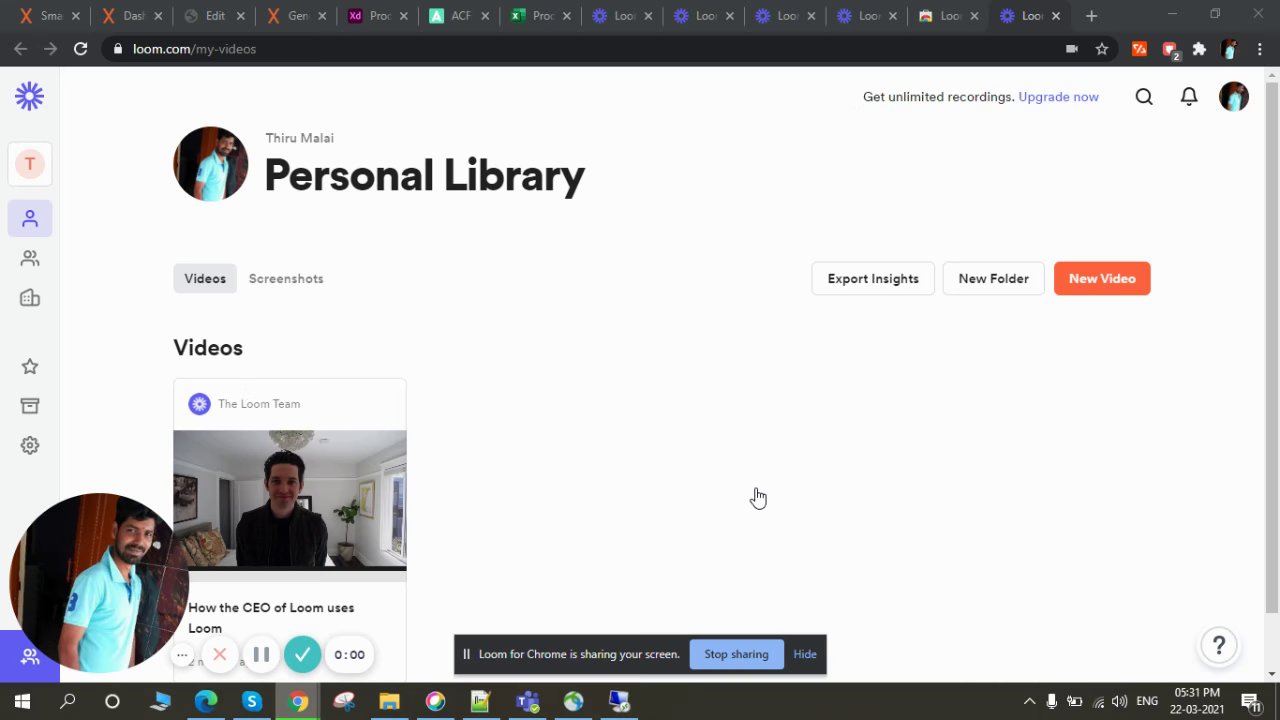Click the orange toolbar extension with a slash

1139,49
